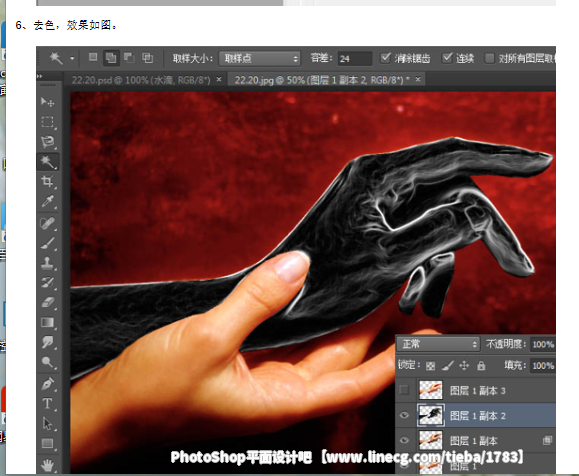Select the Type tool

[48, 404]
